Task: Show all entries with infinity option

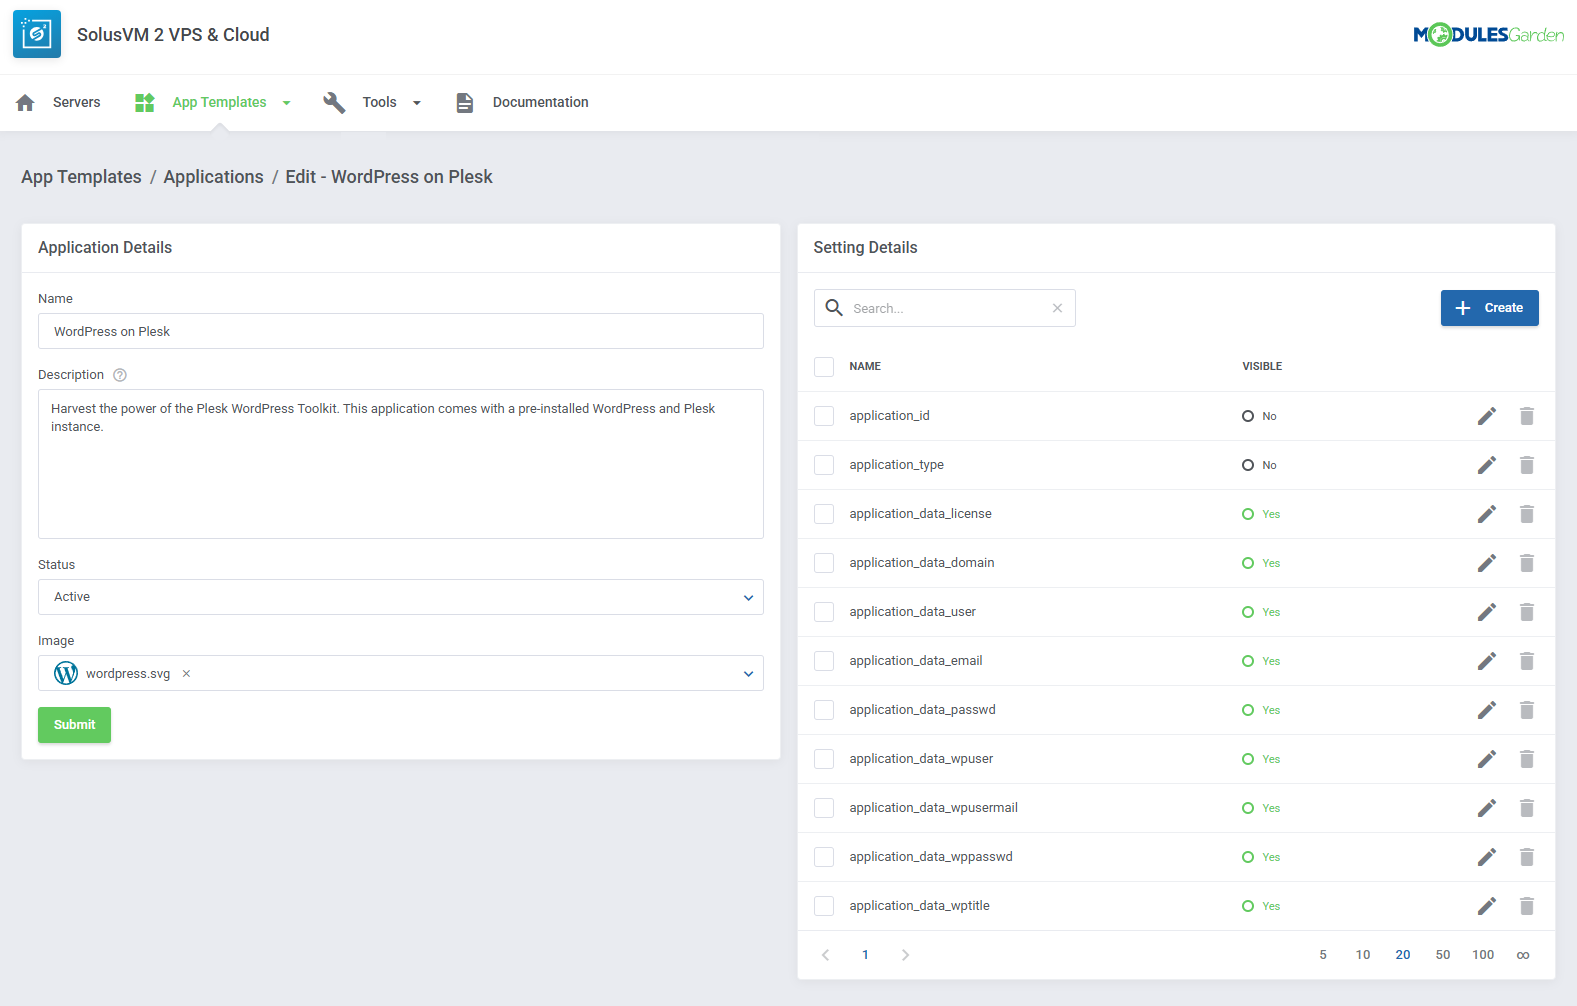Action: [x=1523, y=955]
